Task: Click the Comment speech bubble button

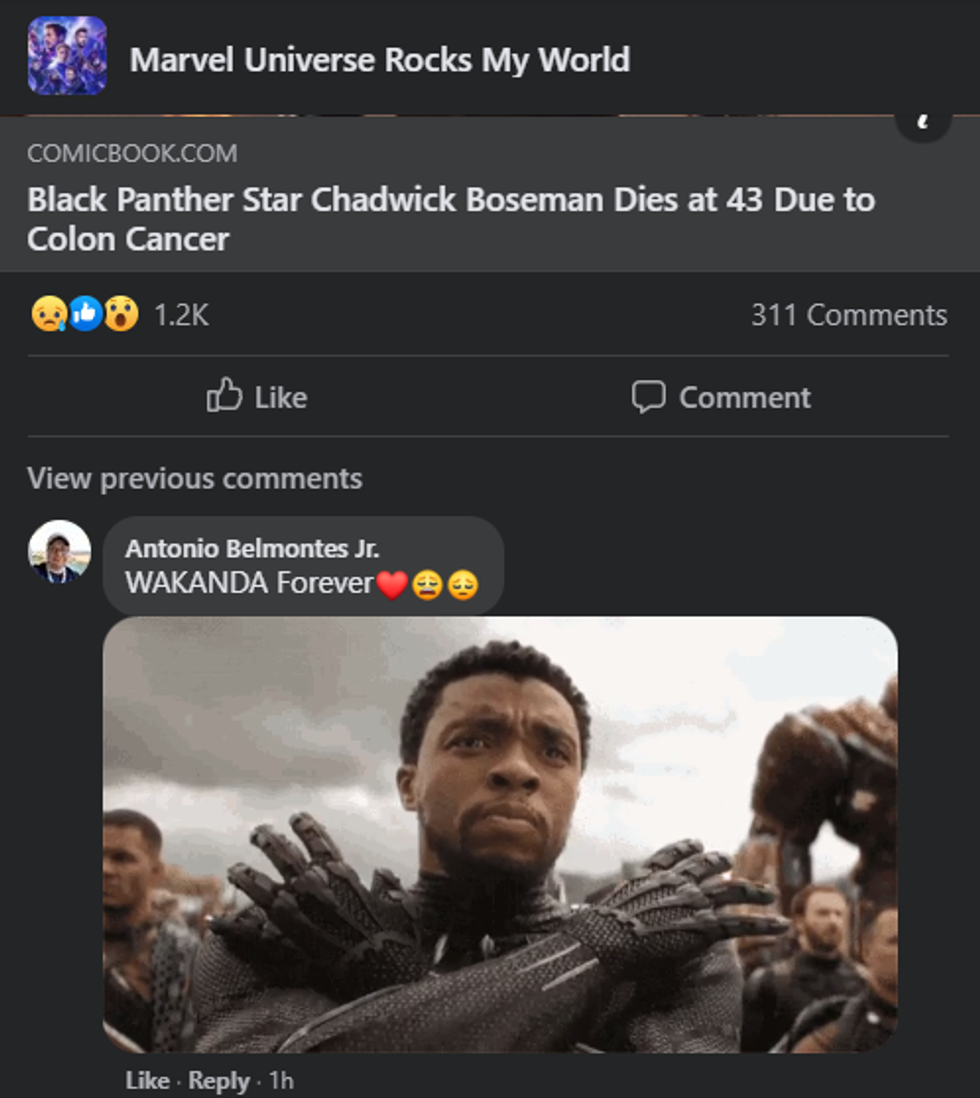Action: (x=721, y=397)
